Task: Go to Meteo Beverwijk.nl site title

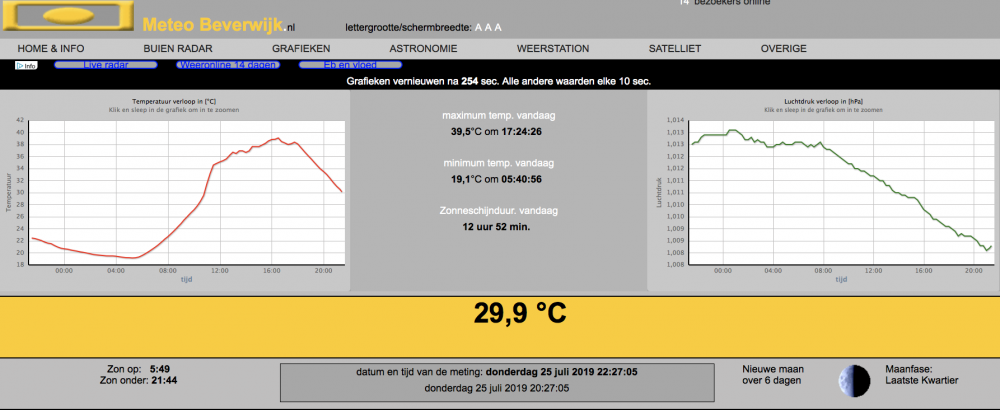Action: click(219, 25)
